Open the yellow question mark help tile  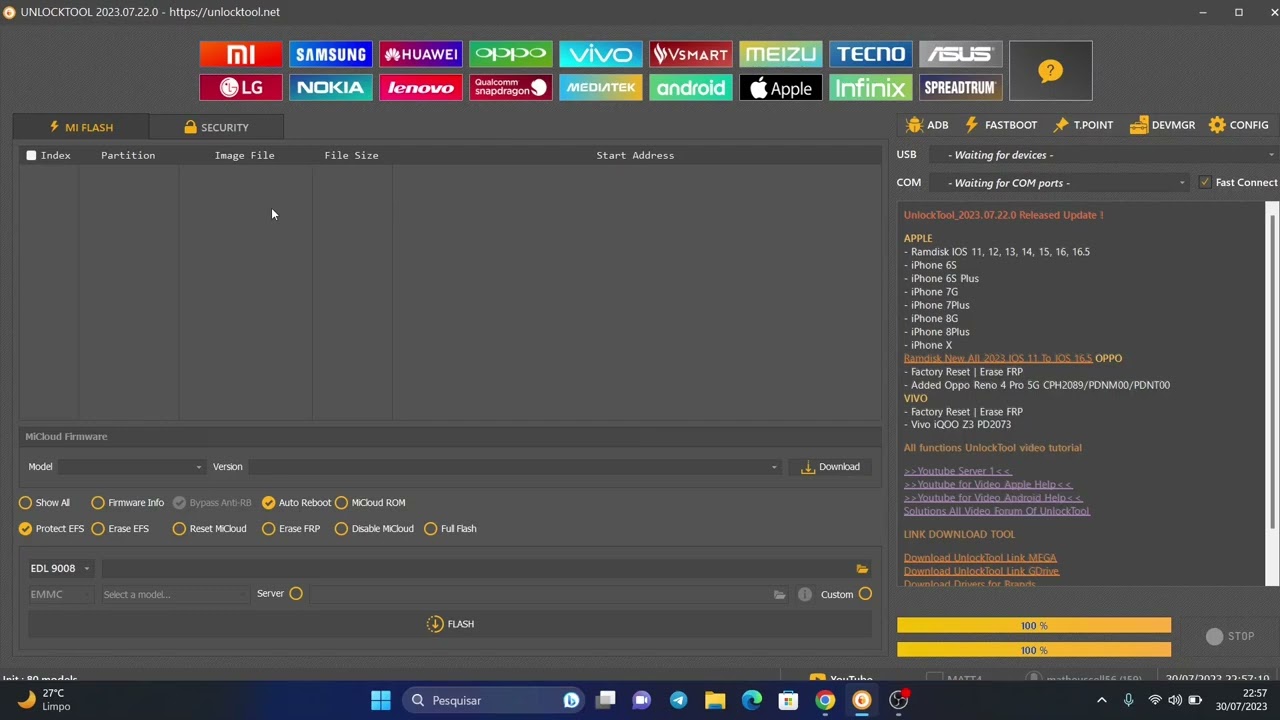tap(1051, 71)
